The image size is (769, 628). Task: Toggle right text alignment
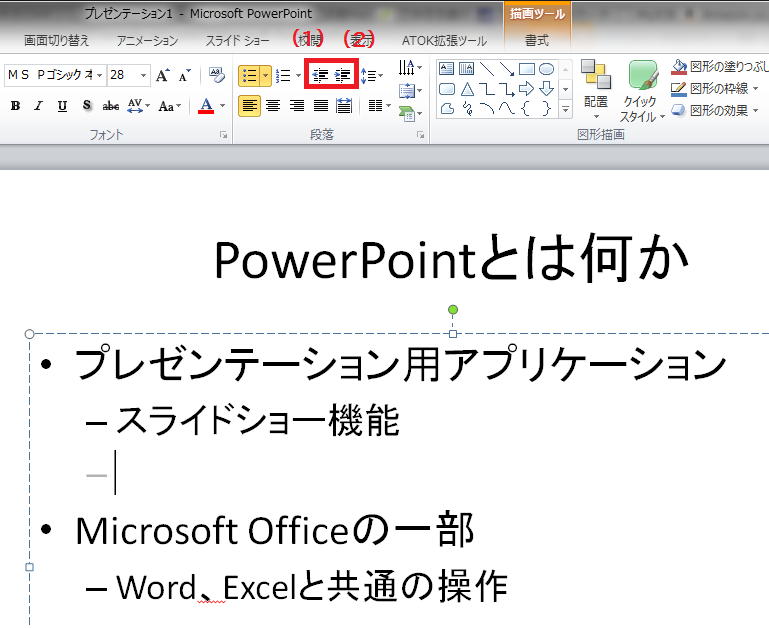[296, 105]
